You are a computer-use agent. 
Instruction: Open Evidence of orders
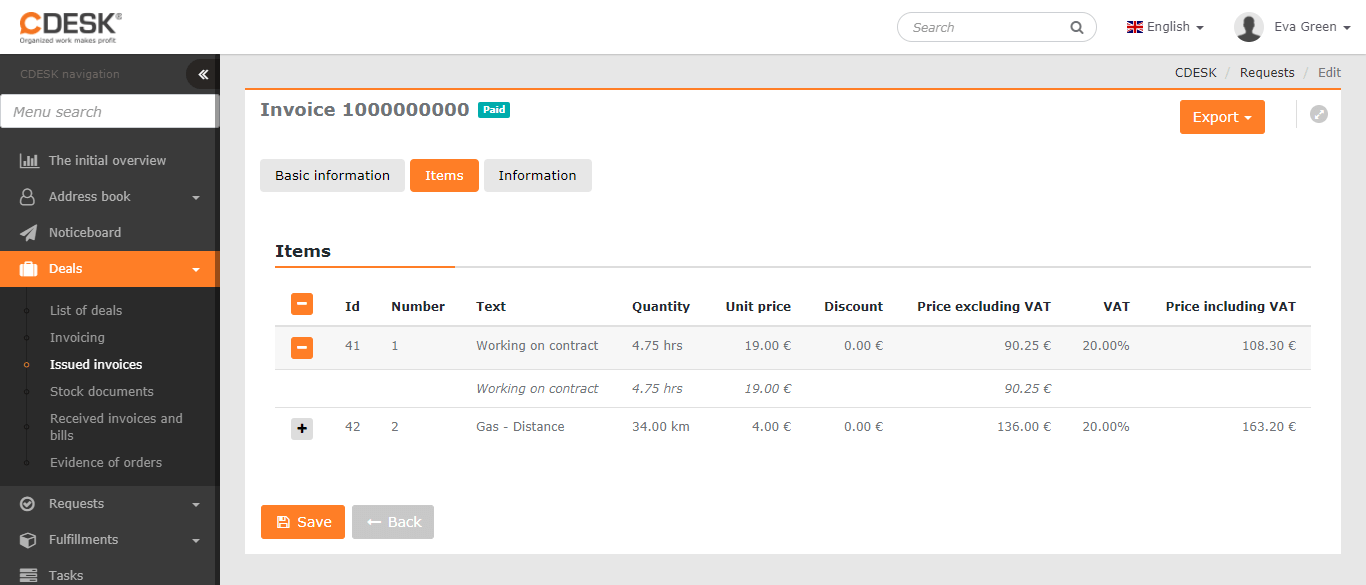click(106, 462)
